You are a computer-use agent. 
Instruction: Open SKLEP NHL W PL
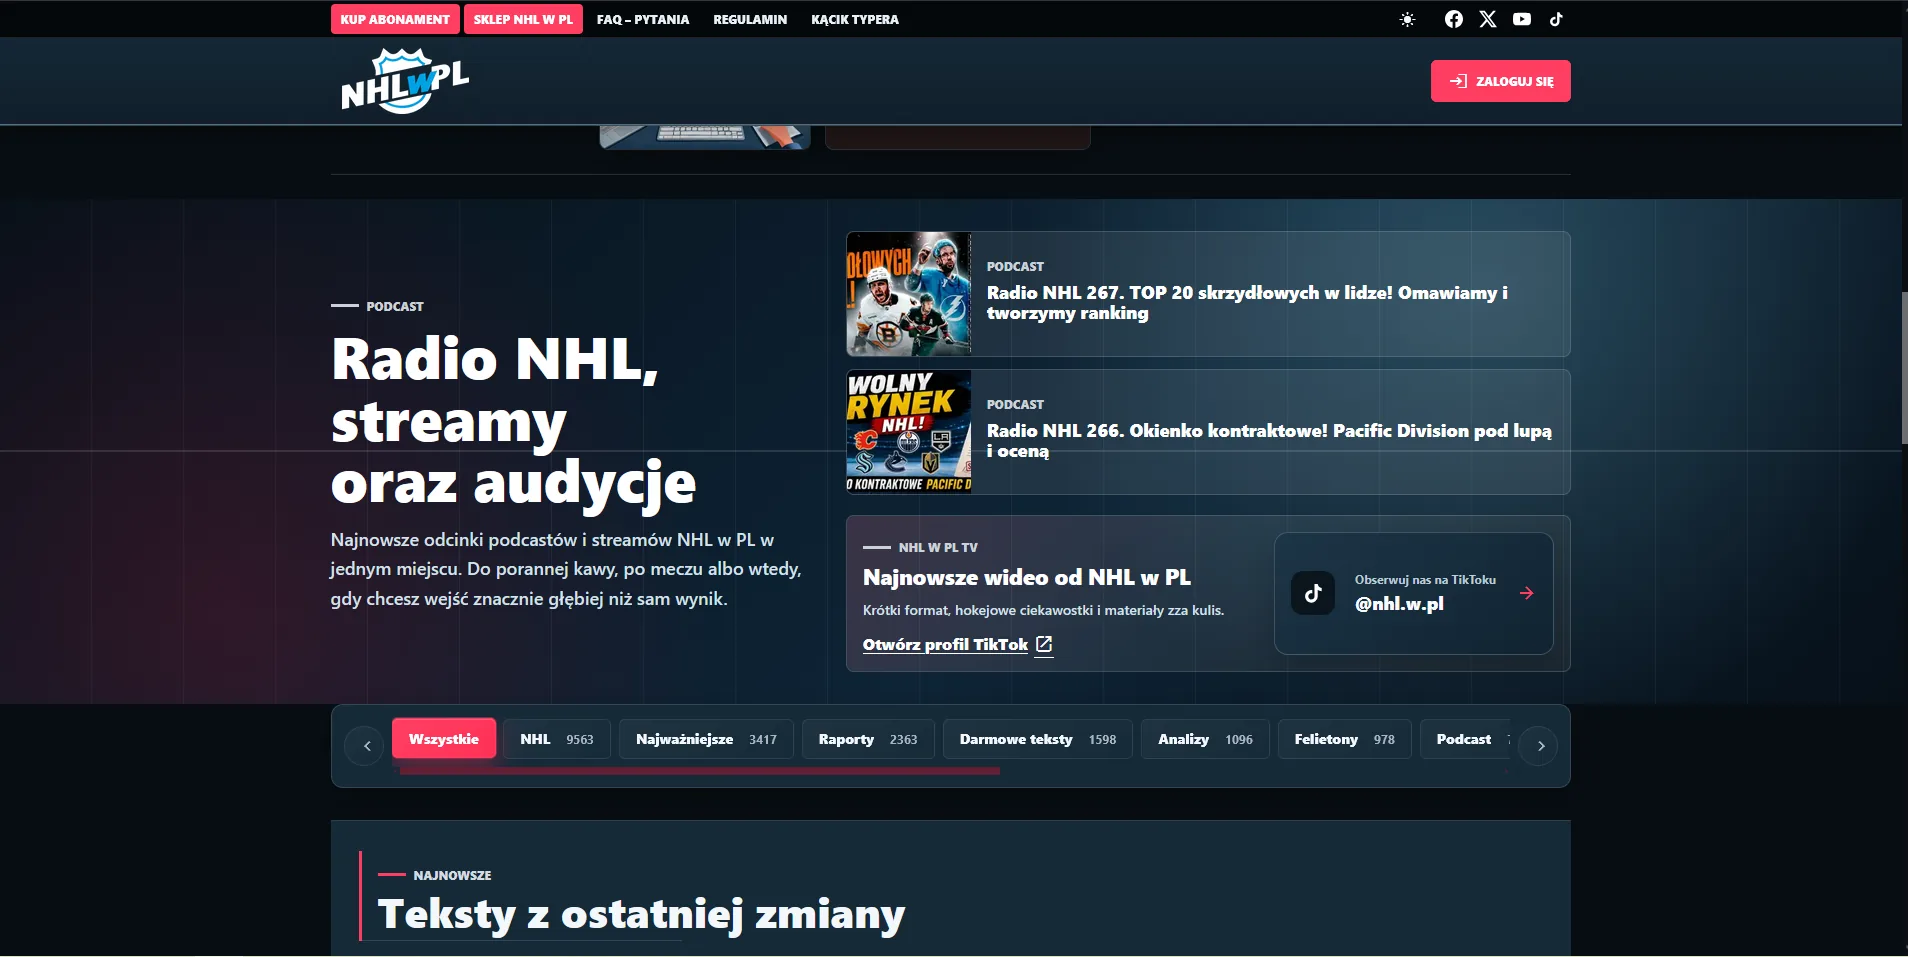click(523, 19)
